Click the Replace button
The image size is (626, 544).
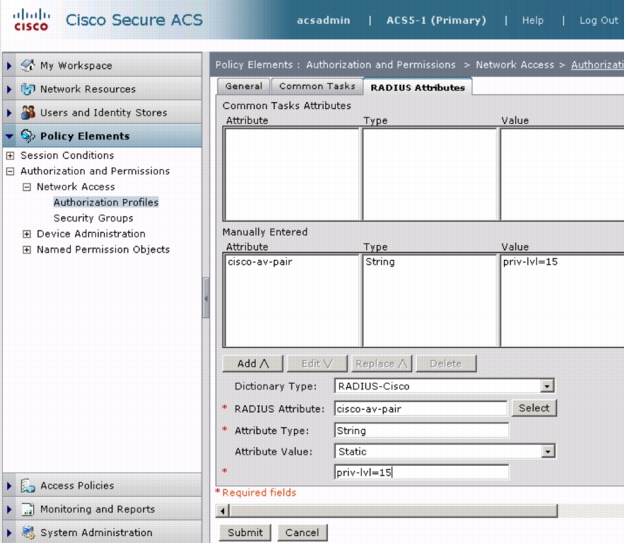382,364
